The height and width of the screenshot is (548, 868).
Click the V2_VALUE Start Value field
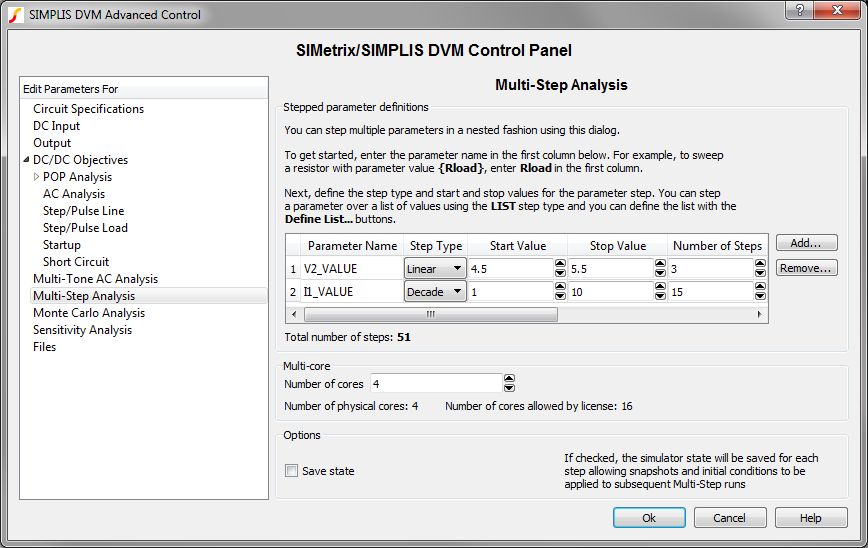pyautogui.click(x=509, y=269)
